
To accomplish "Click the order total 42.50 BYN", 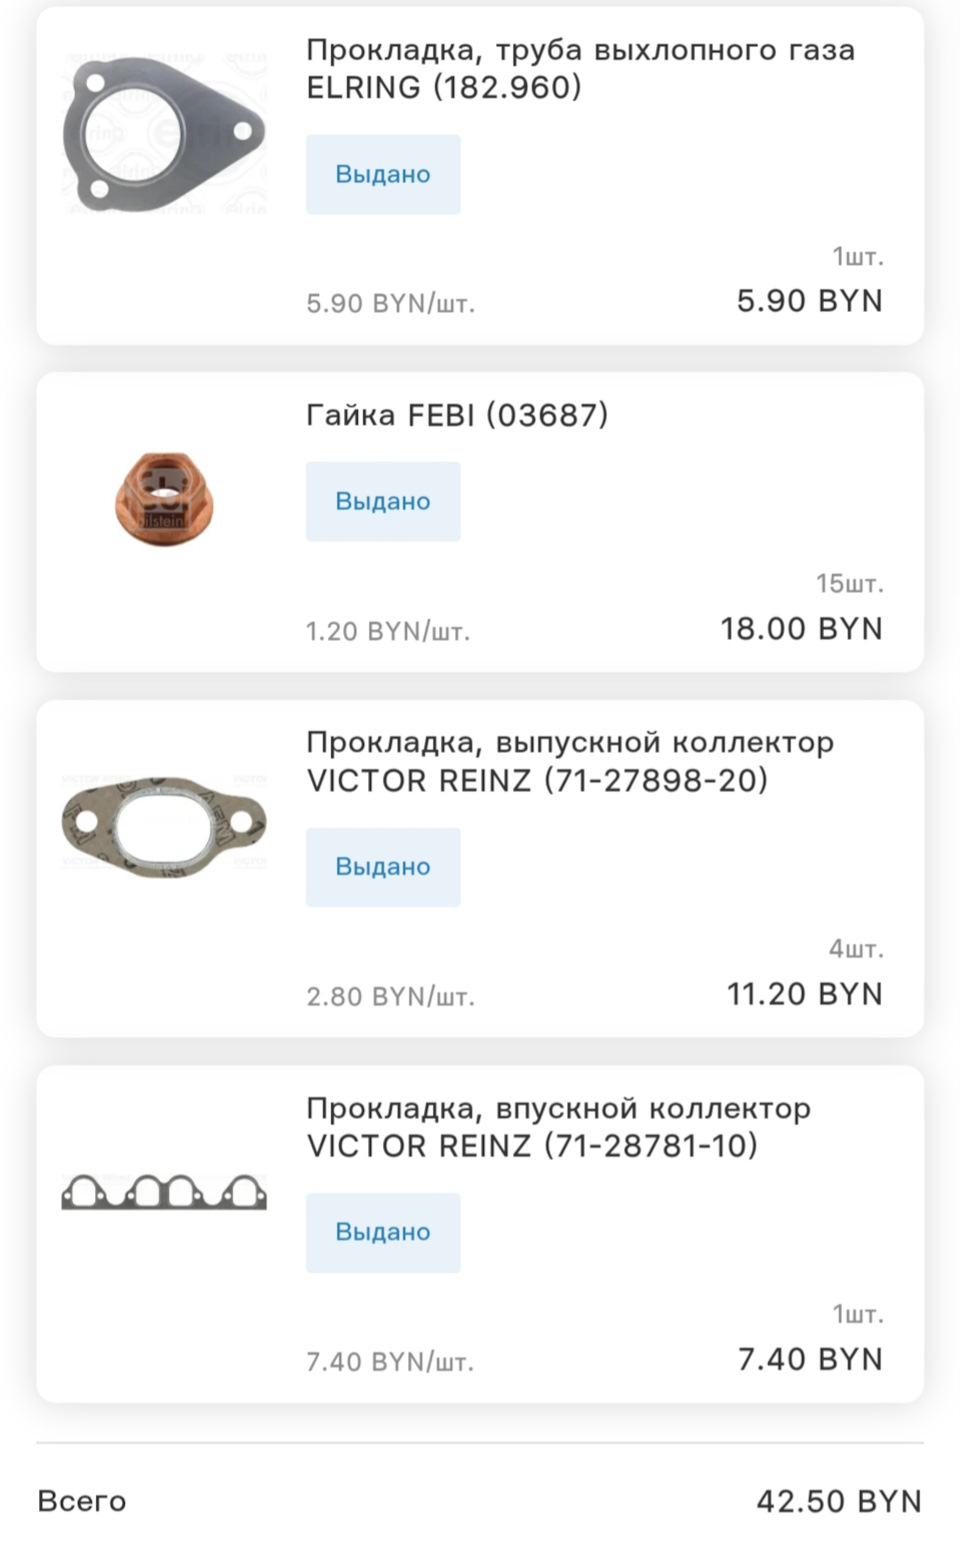I will tap(838, 1501).
